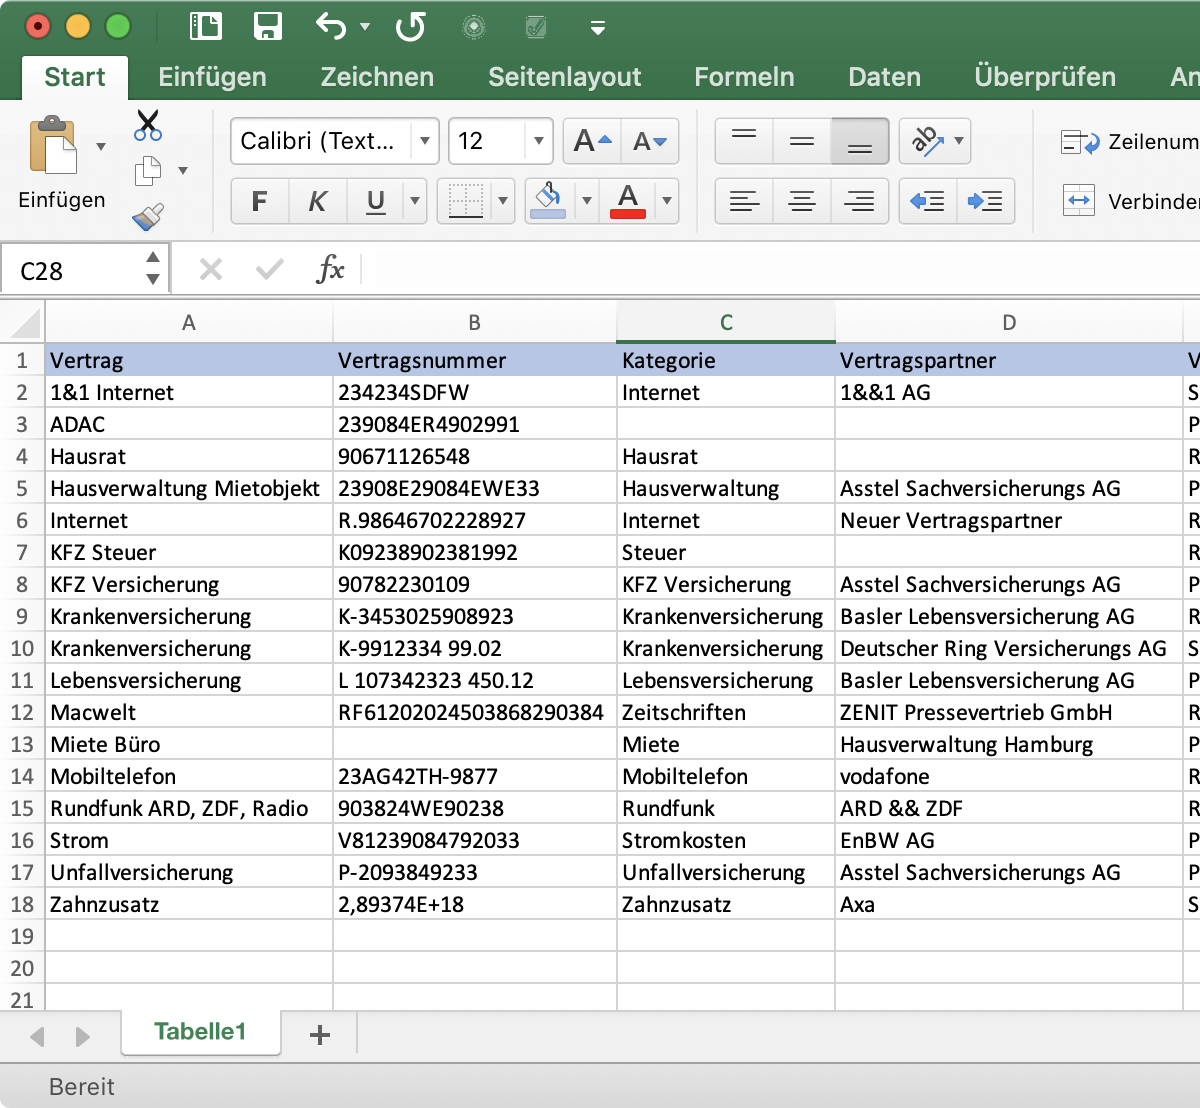1200x1108 pixels.
Task: Cut selection with the scissors icon
Action: [148, 126]
